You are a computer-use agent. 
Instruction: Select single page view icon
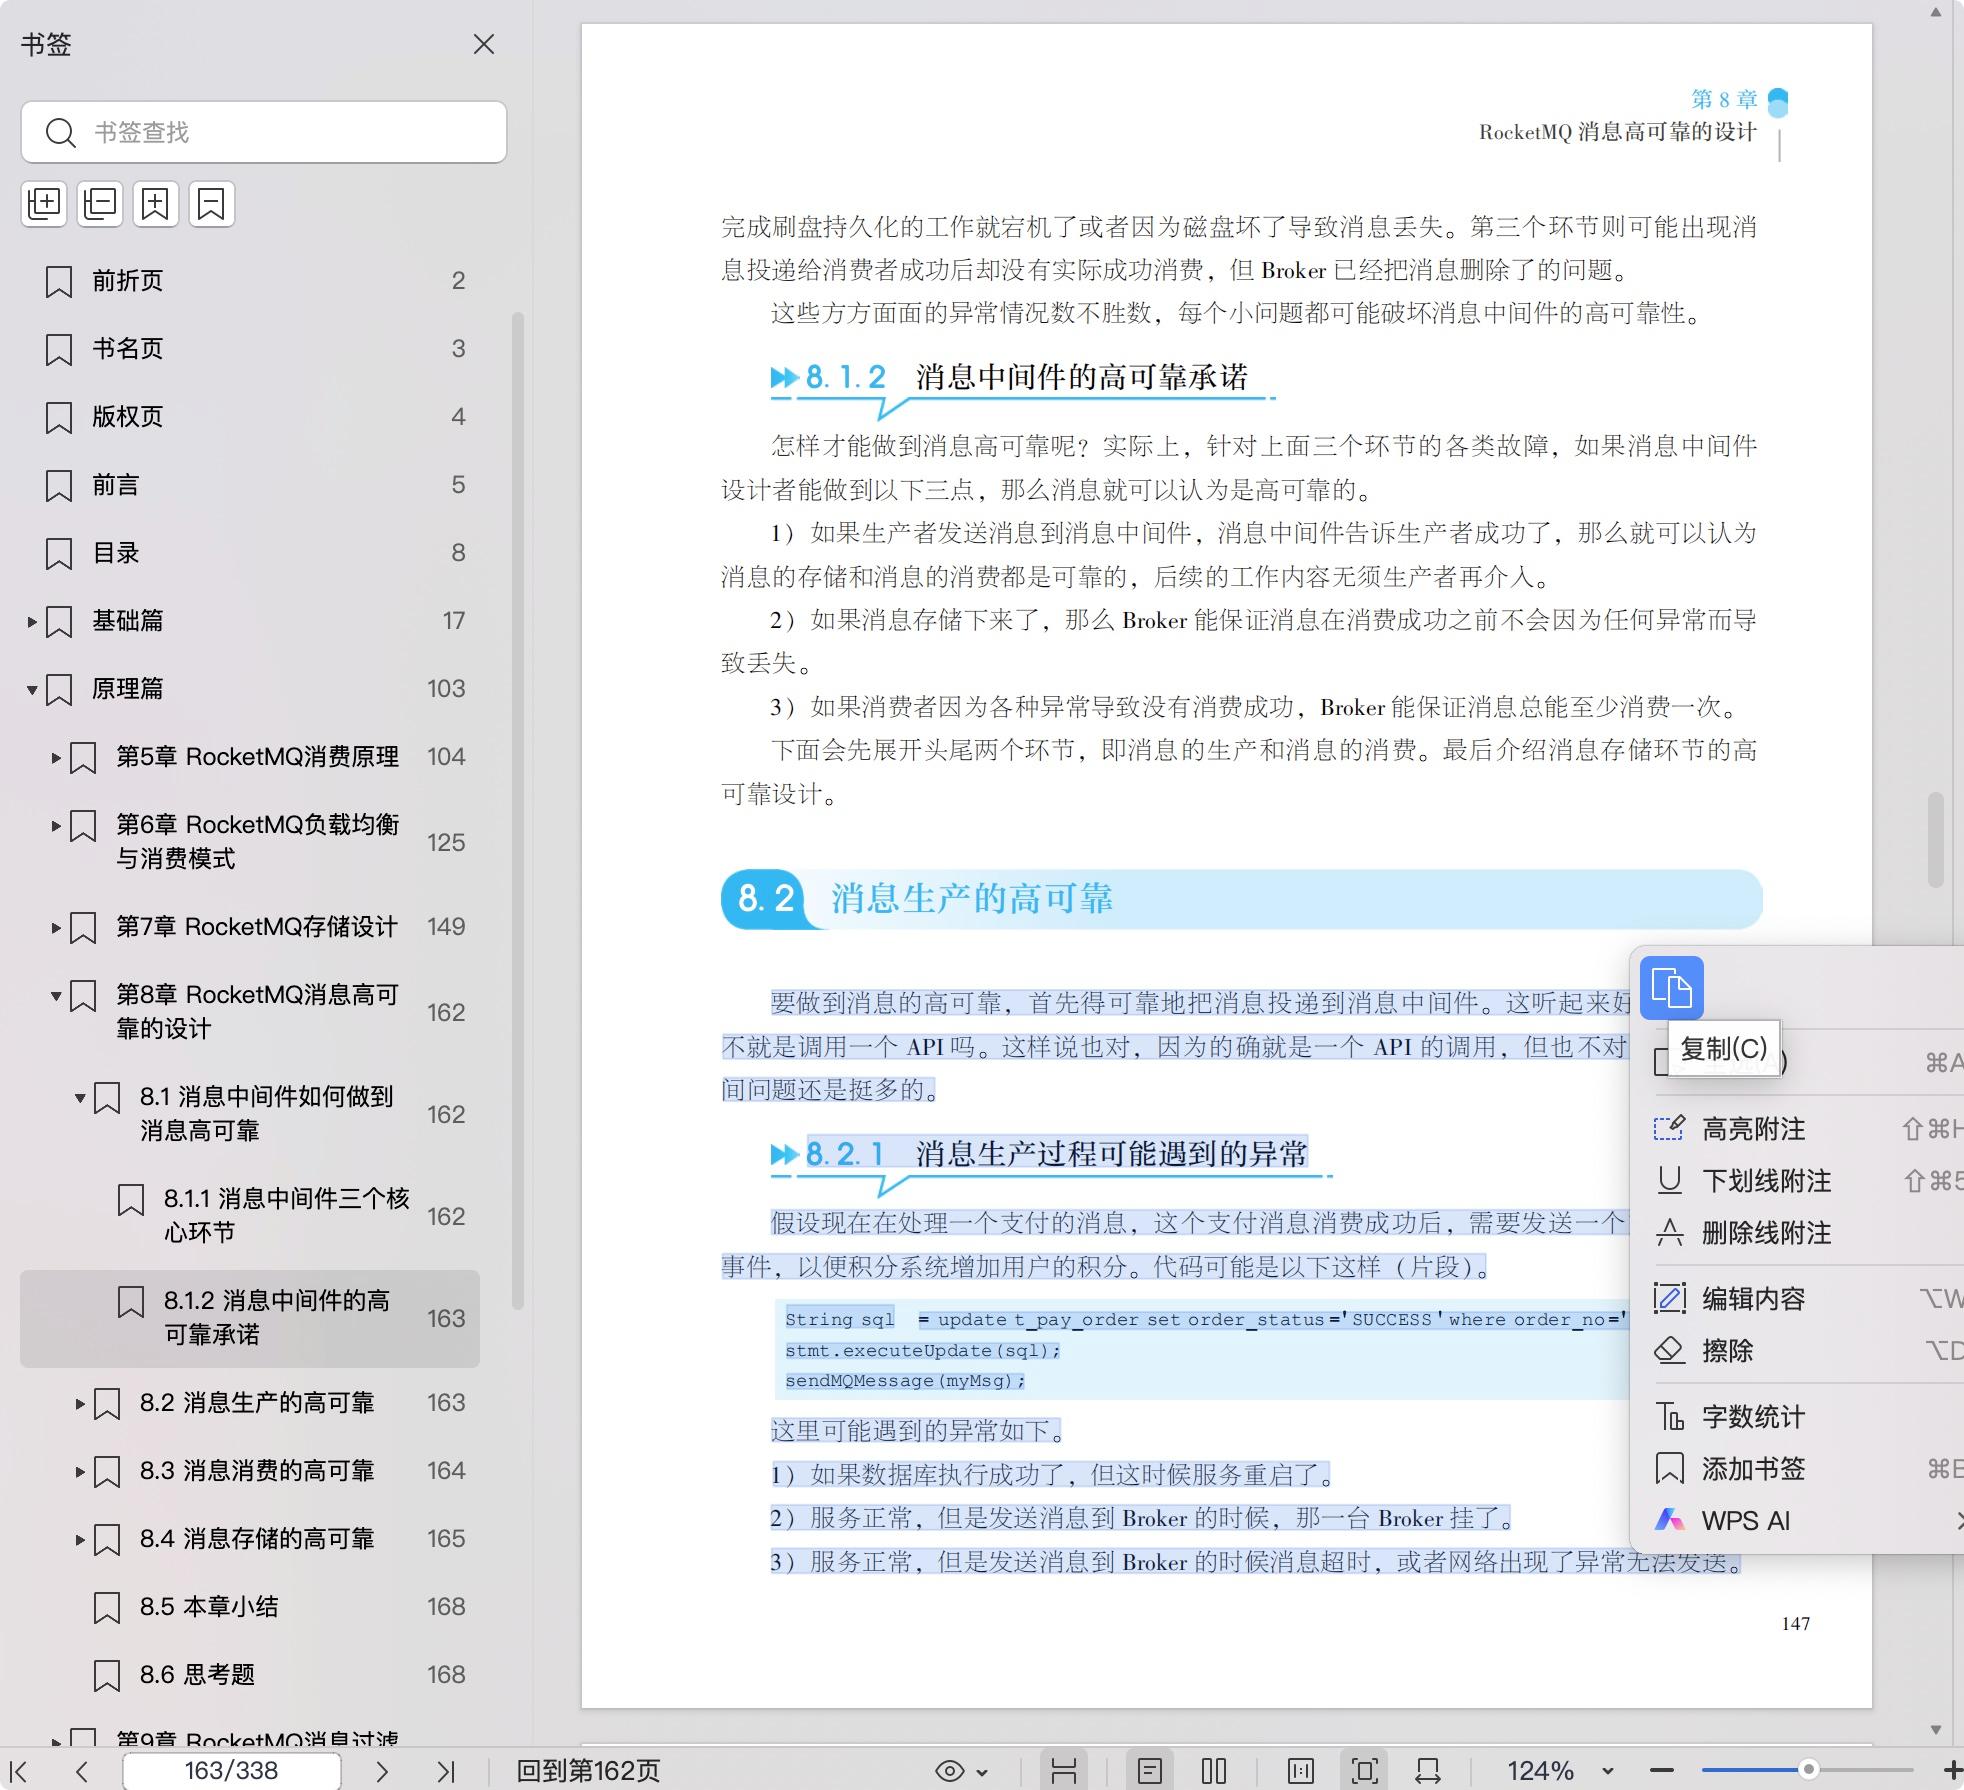[x=1150, y=1771]
